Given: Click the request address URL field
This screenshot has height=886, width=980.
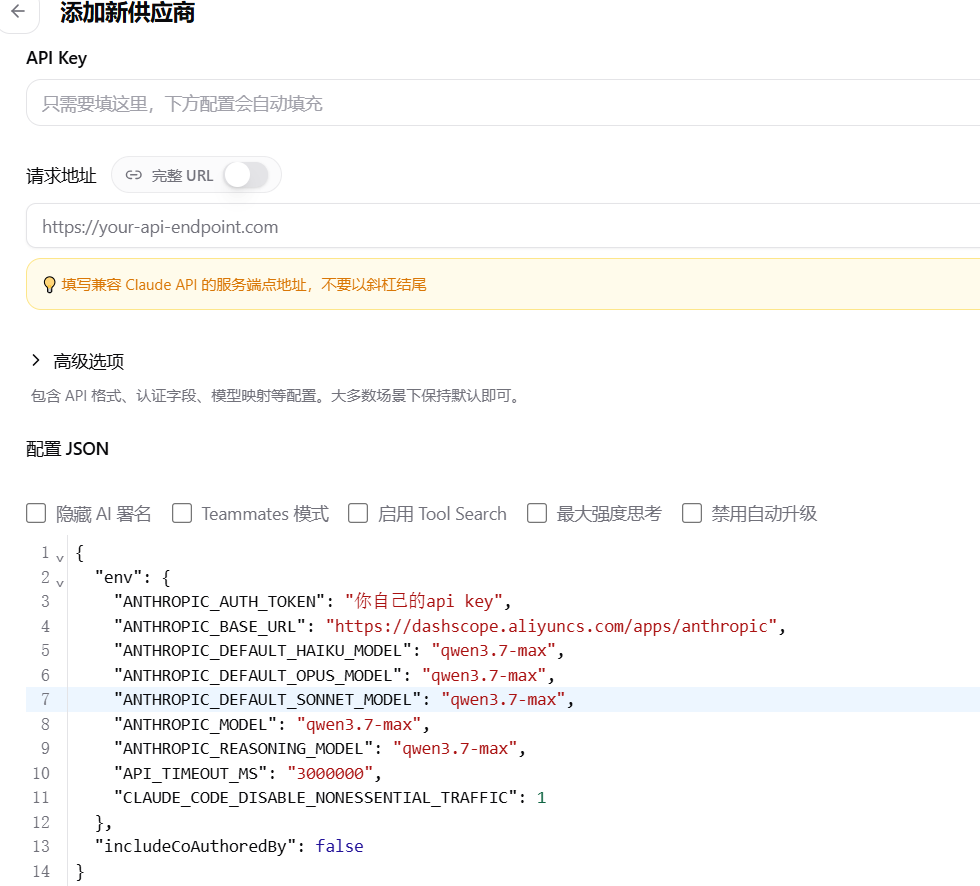Looking at the screenshot, I should (502, 226).
